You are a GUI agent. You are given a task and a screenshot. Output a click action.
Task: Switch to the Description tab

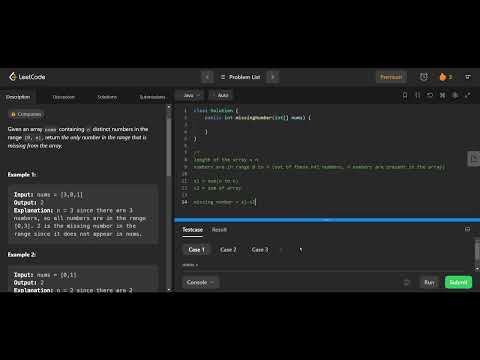18,97
